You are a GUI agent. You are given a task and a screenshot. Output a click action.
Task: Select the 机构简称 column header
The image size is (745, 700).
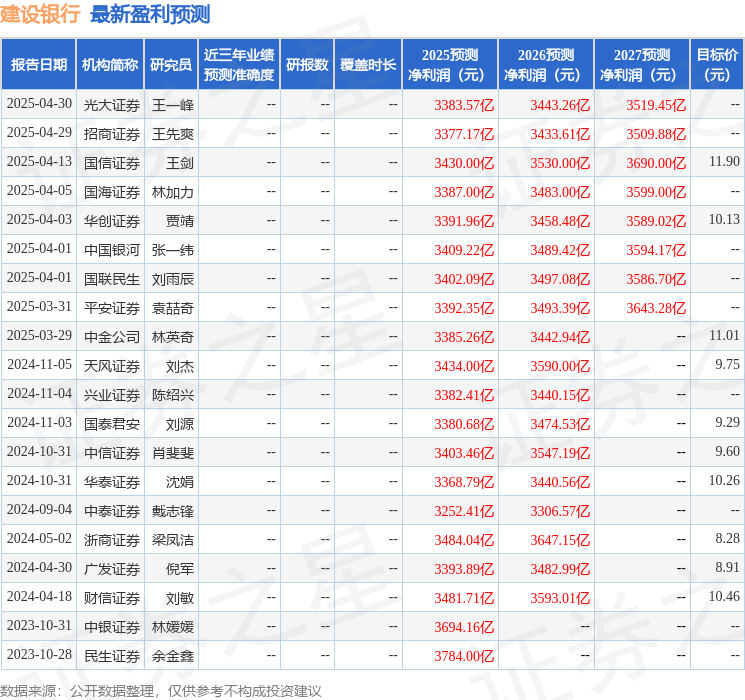click(x=110, y=65)
